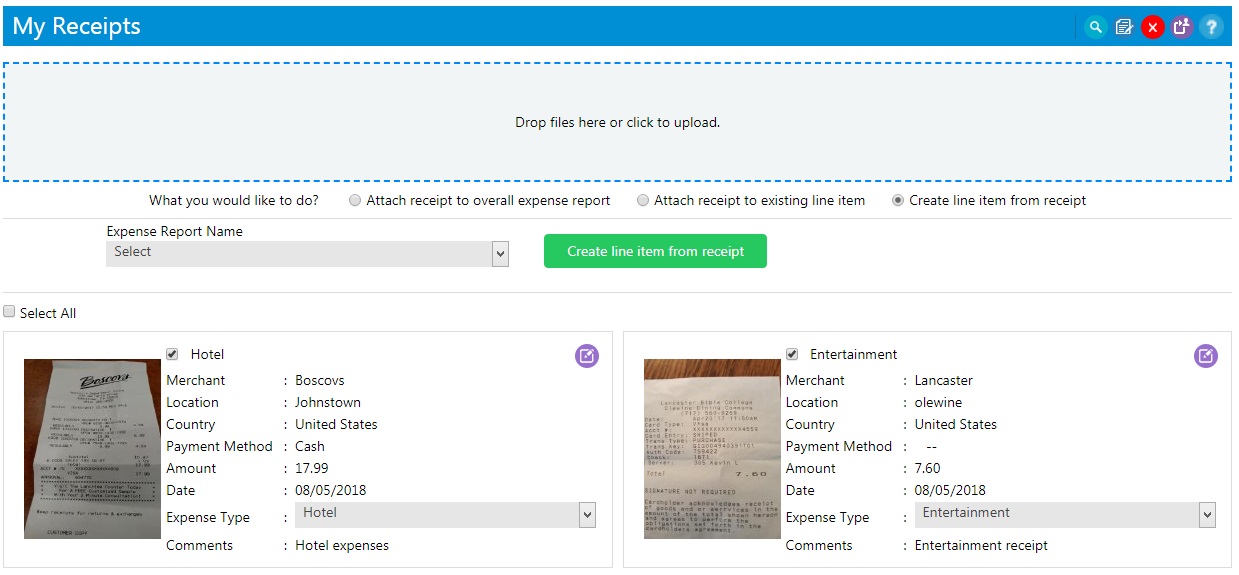Screen dimensions: 1239x575
Task: Select 'Attach receipt to existing line item'
Action: (x=643, y=201)
